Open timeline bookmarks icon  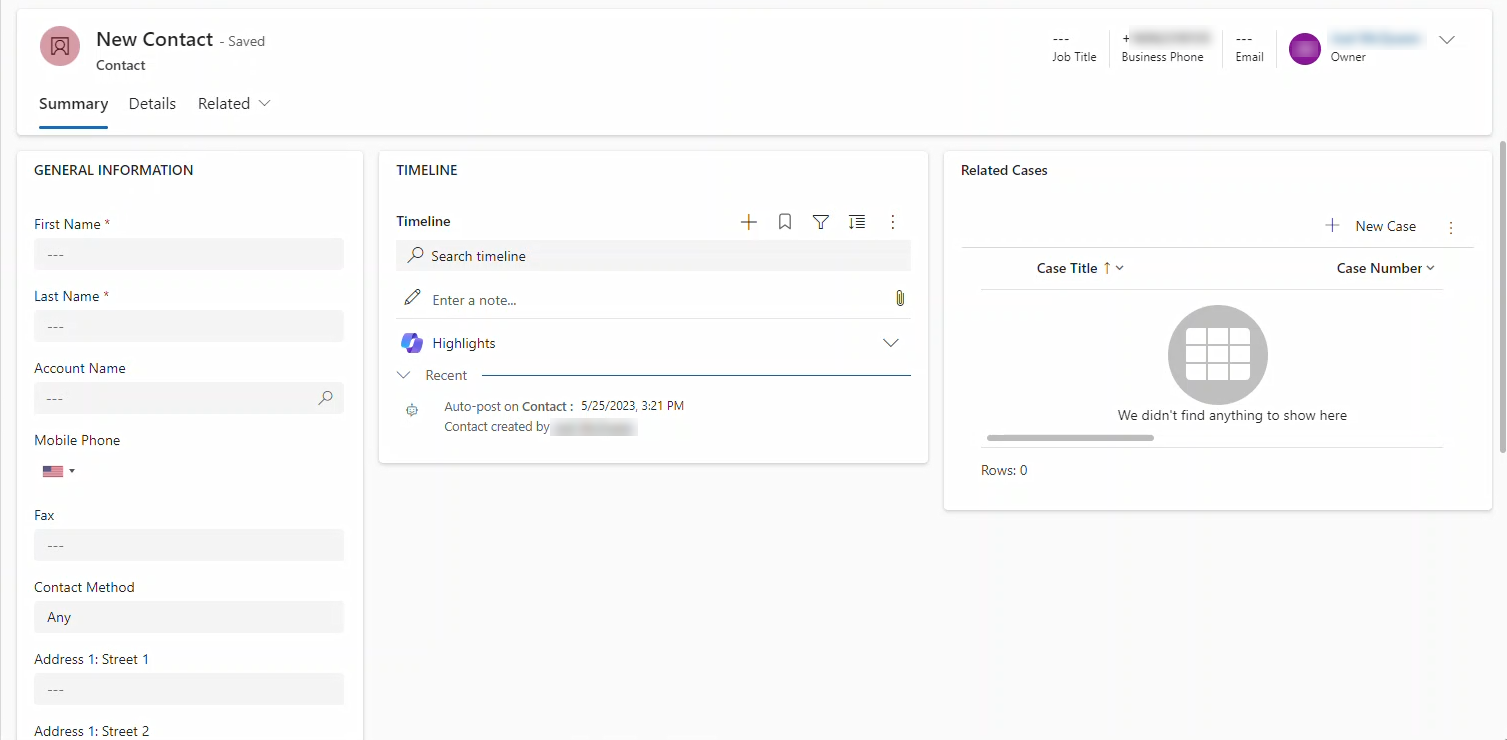[785, 222]
